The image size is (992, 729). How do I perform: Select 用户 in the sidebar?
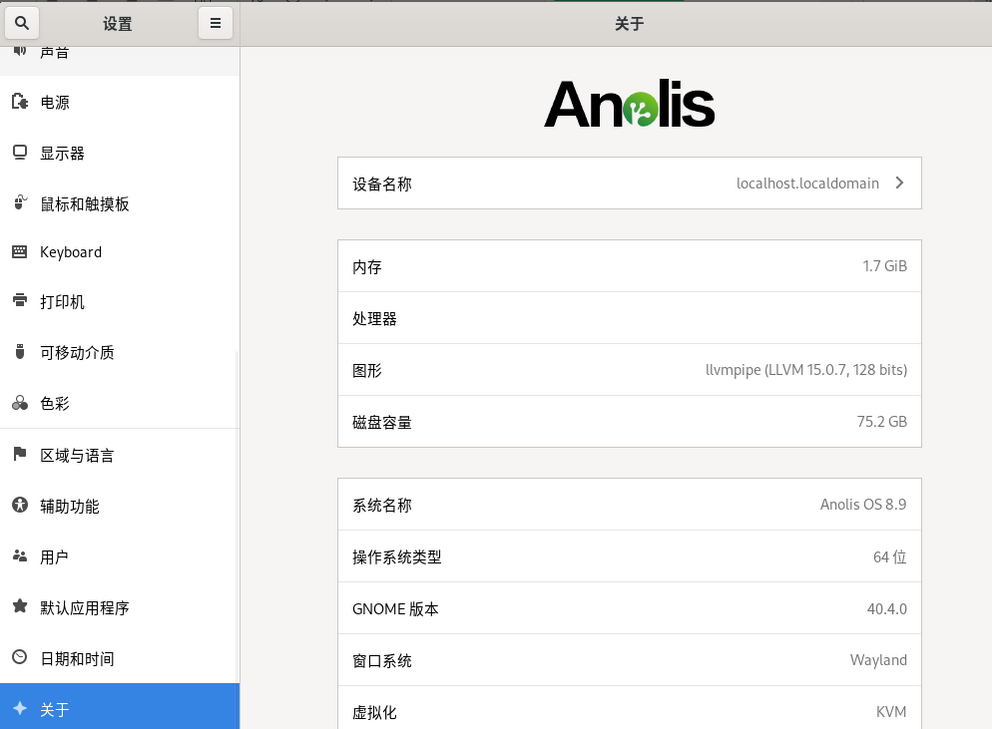tap(54, 557)
